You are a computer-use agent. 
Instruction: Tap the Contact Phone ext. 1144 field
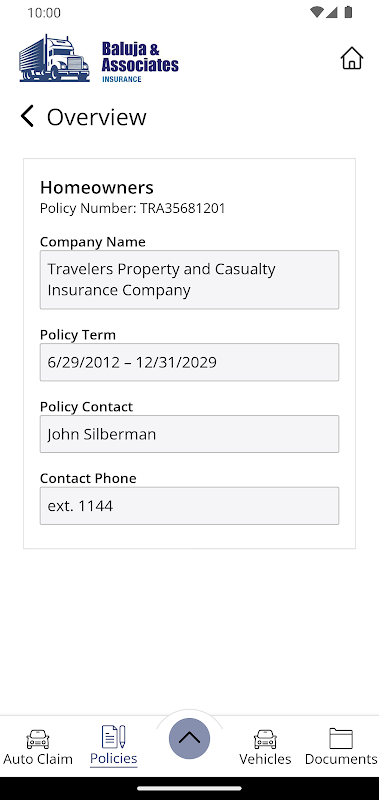pyautogui.click(x=189, y=506)
